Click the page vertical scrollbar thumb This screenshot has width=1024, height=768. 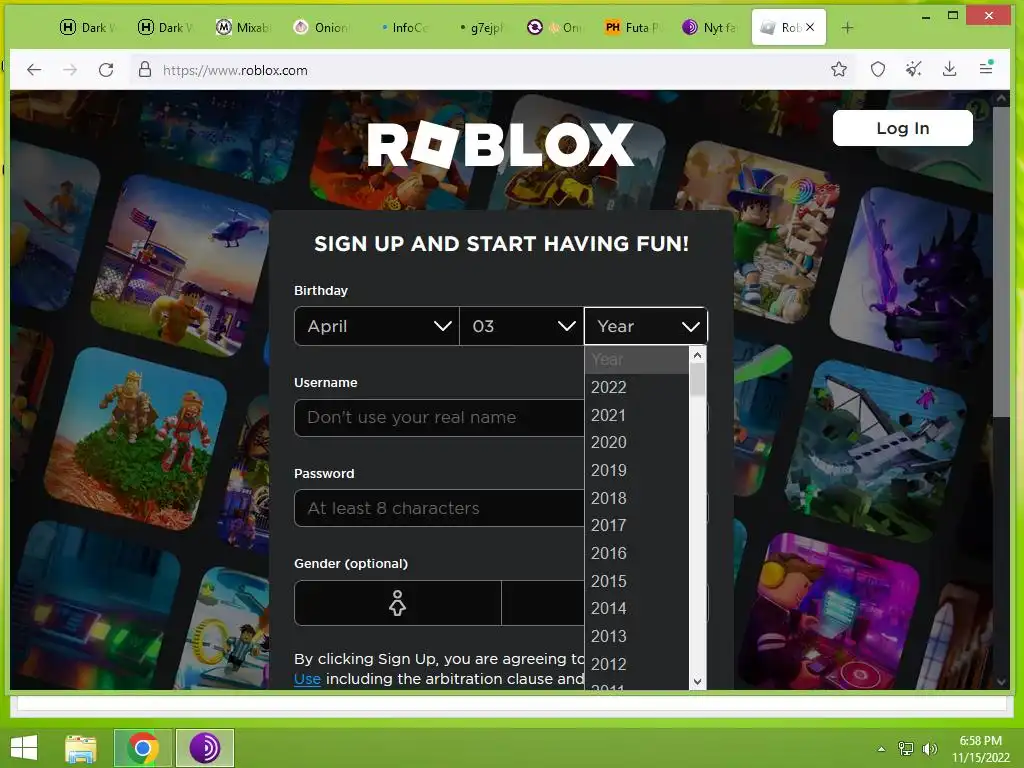[x=1001, y=261]
